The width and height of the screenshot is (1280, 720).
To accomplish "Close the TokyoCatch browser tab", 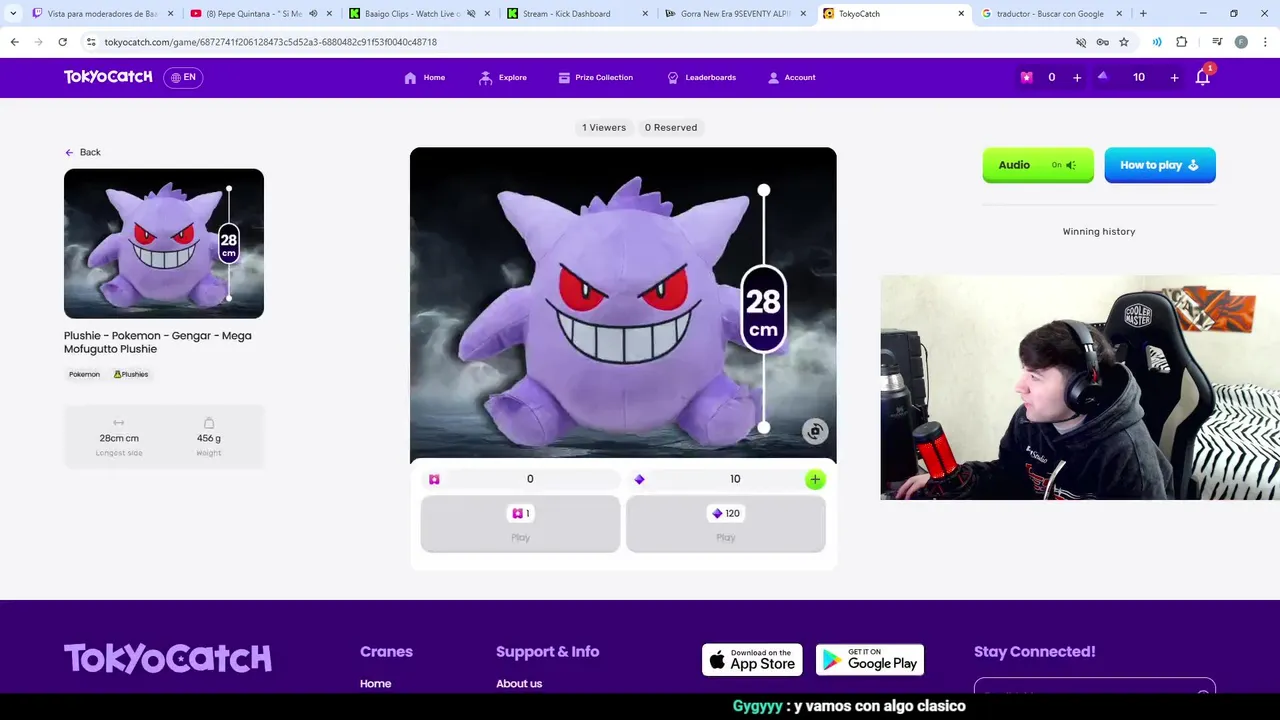I will coord(962,14).
